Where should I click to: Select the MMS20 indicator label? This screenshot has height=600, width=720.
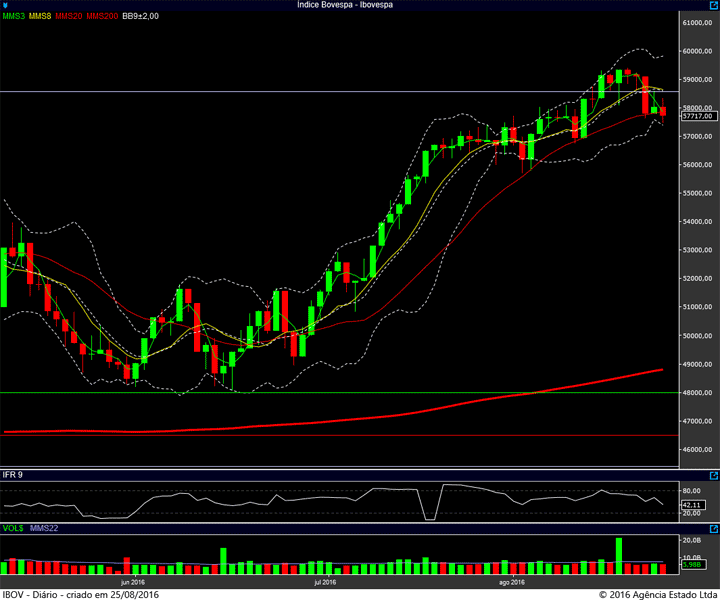[69, 16]
